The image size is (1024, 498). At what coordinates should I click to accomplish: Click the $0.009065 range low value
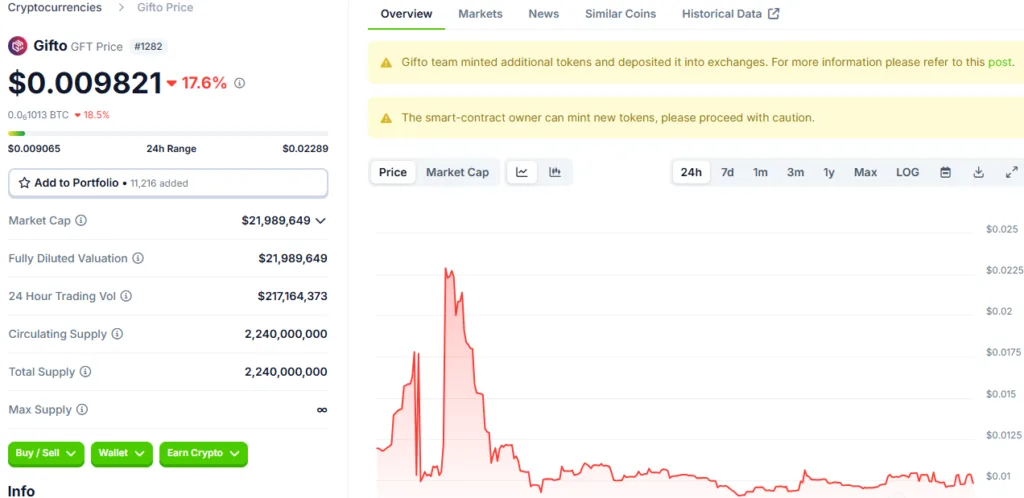[x=34, y=149]
